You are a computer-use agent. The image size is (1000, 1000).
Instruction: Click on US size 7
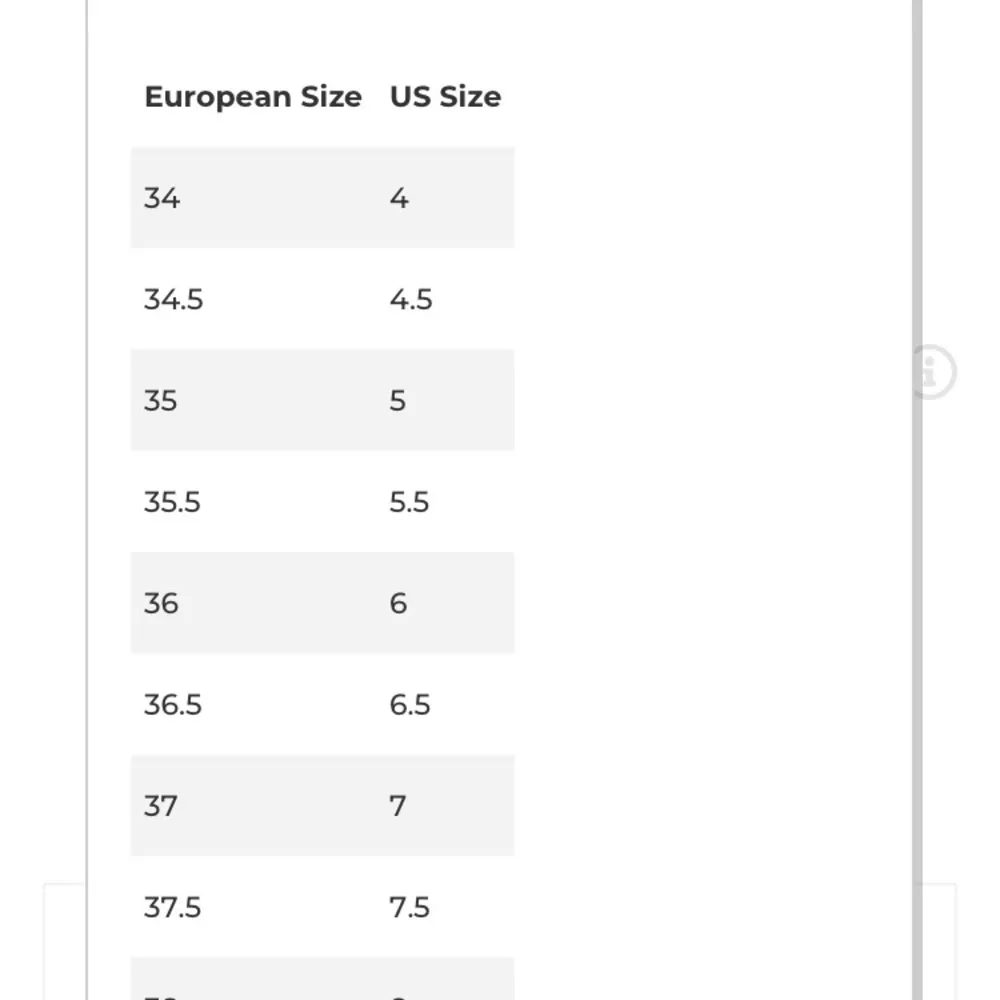(x=398, y=805)
